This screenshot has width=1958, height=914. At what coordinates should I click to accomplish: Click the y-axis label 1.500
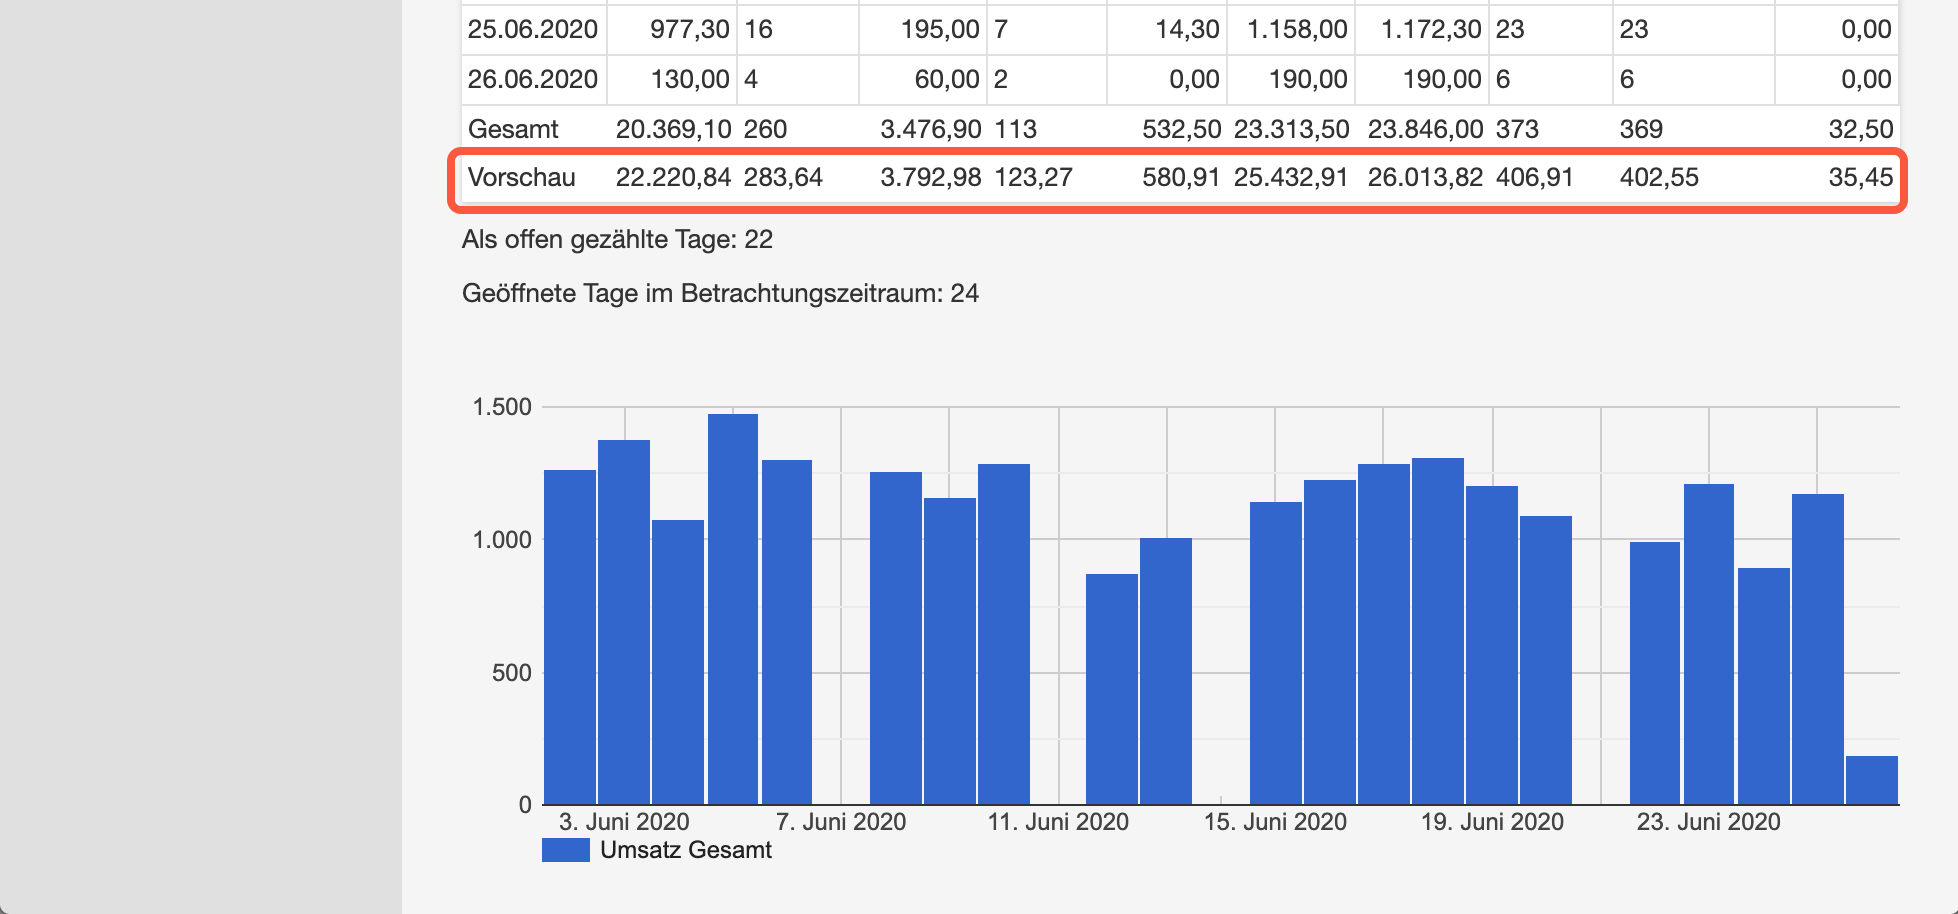click(x=502, y=407)
